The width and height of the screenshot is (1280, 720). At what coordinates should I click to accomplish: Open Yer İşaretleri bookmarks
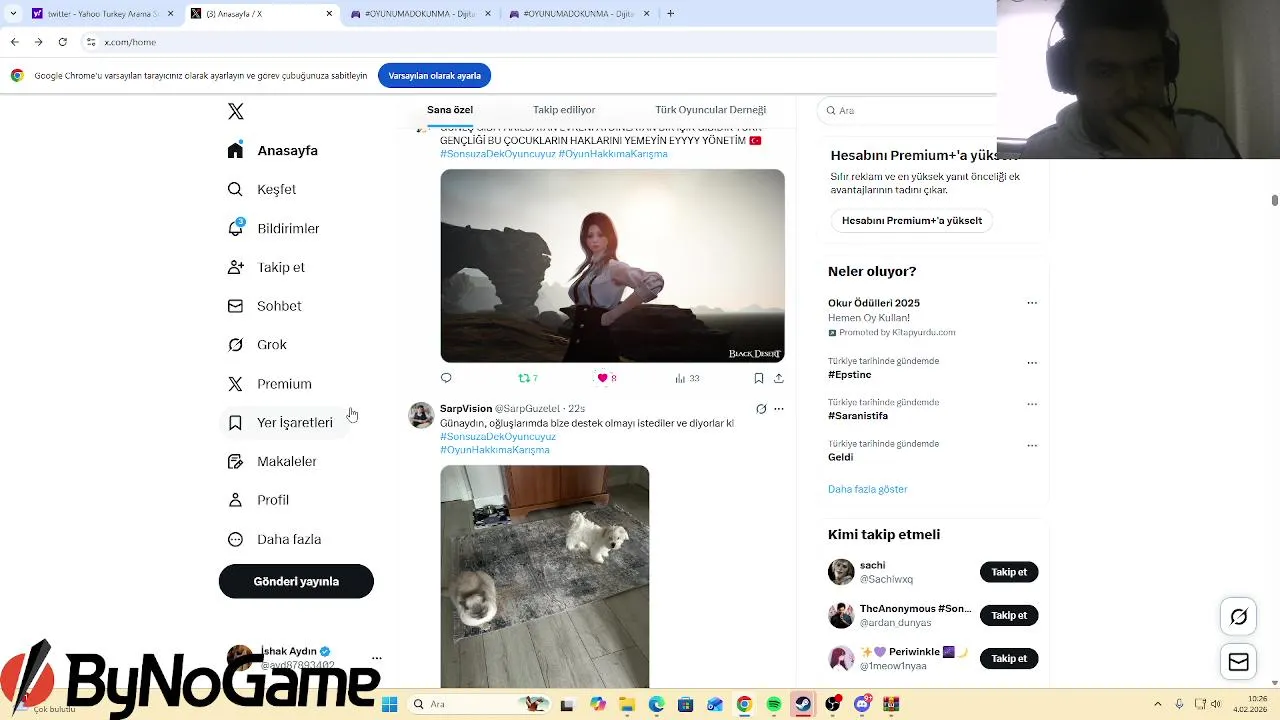(x=280, y=423)
